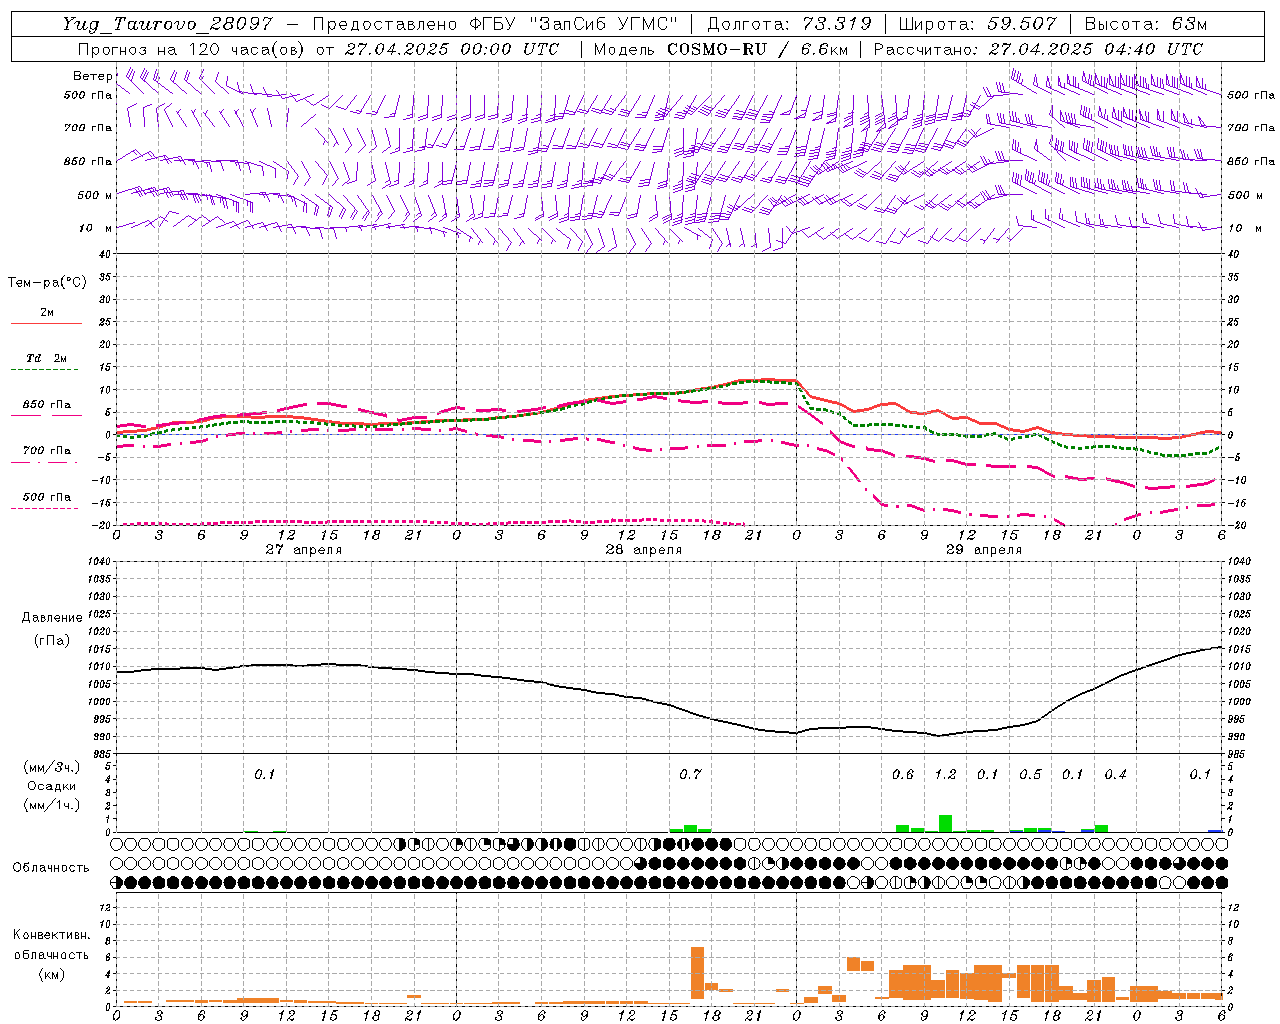The height and width of the screenshot is (1024, 1280).
Task: Click the 1.2 precipitation total value
Action: (945, 775)
